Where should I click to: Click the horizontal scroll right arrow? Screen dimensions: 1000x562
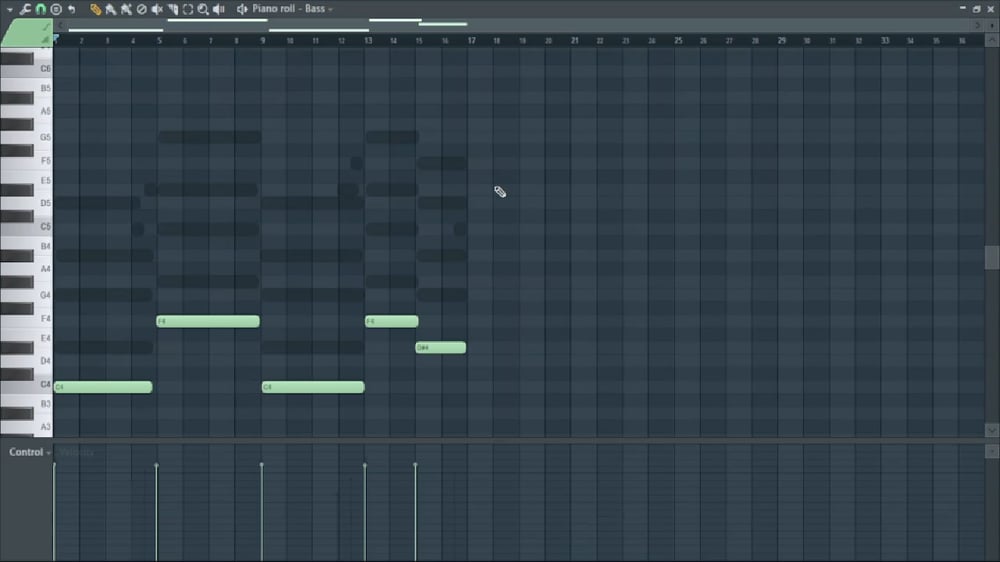point(978,26)
